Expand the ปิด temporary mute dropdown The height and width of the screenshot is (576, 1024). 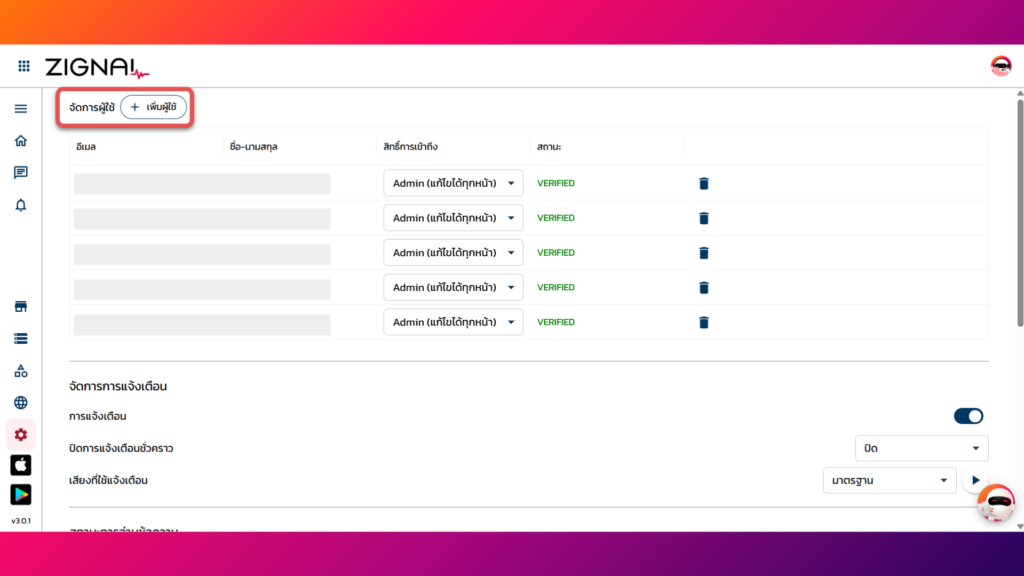coord(921,448)
